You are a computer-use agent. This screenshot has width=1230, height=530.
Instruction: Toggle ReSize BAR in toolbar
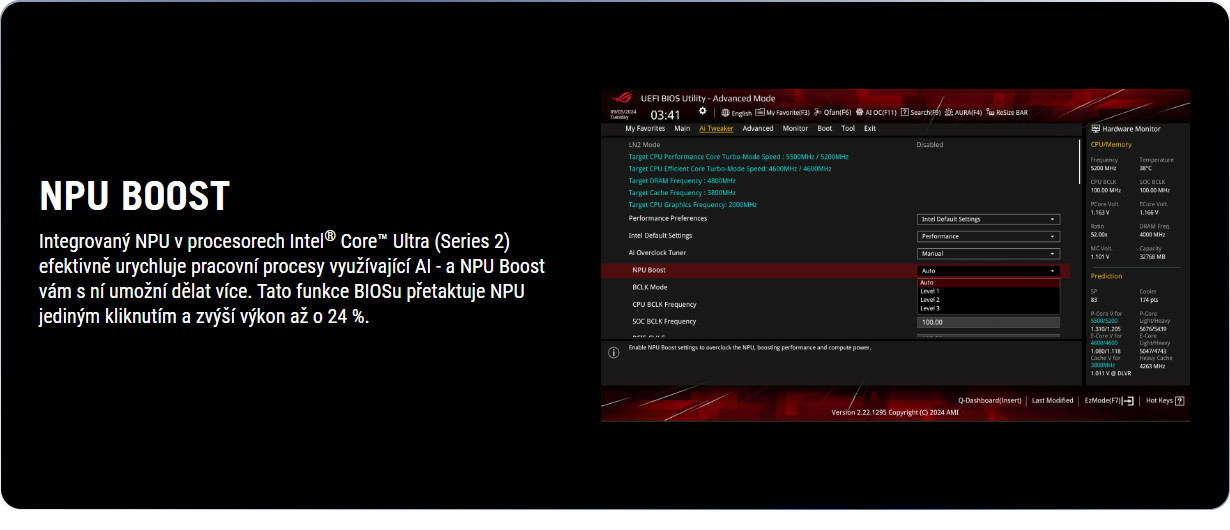[x=1007, y=113]
